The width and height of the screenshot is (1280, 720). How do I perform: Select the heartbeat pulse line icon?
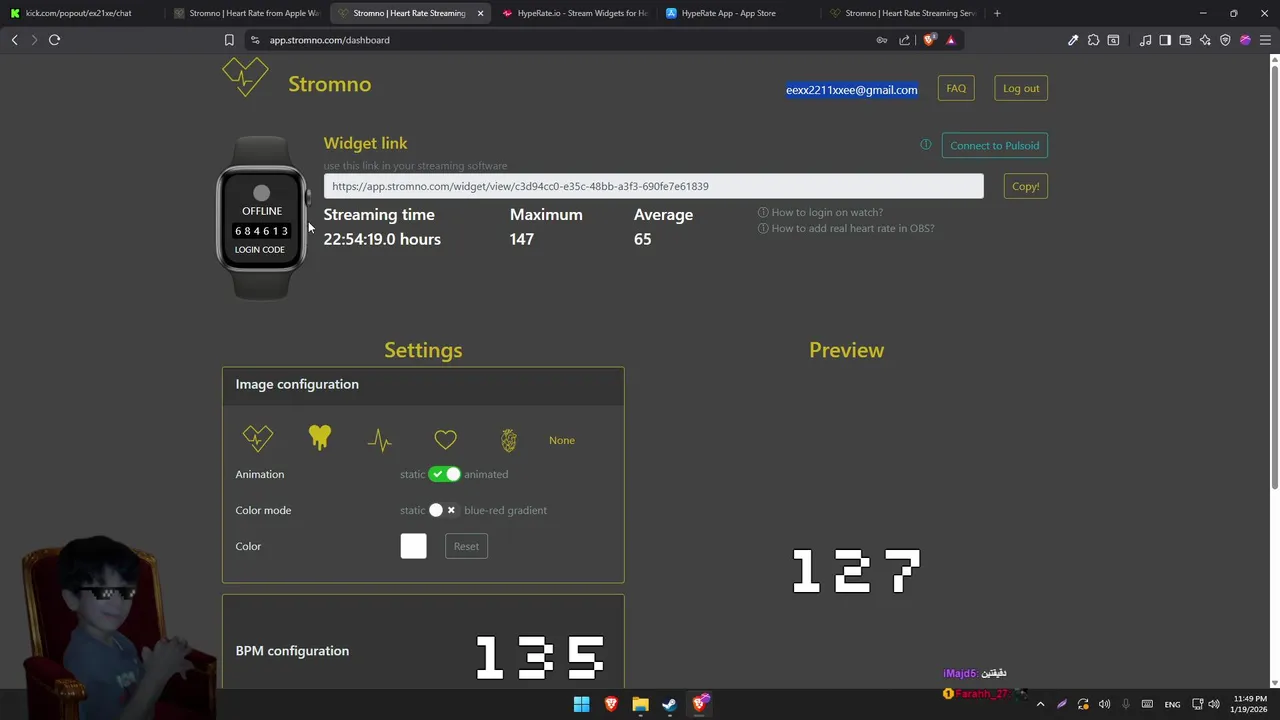coord(380,440)
